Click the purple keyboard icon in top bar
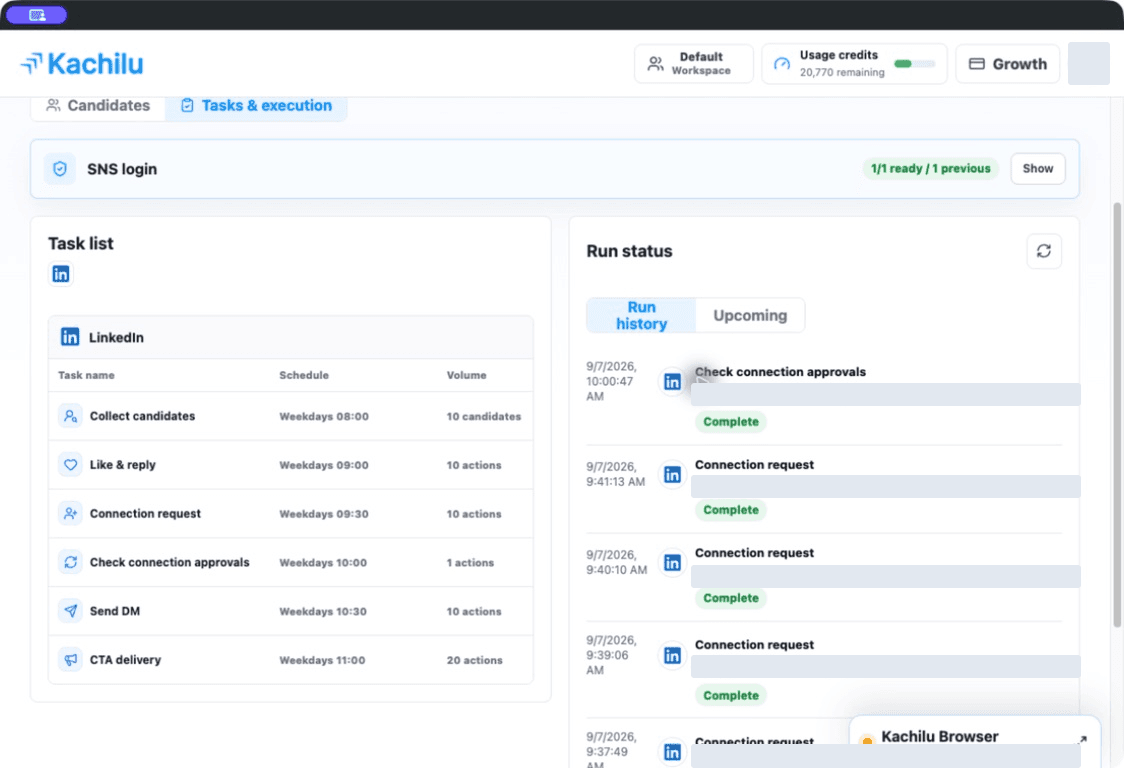Image resolution: width=1124 pixels, height=768 pixels. 37,14
